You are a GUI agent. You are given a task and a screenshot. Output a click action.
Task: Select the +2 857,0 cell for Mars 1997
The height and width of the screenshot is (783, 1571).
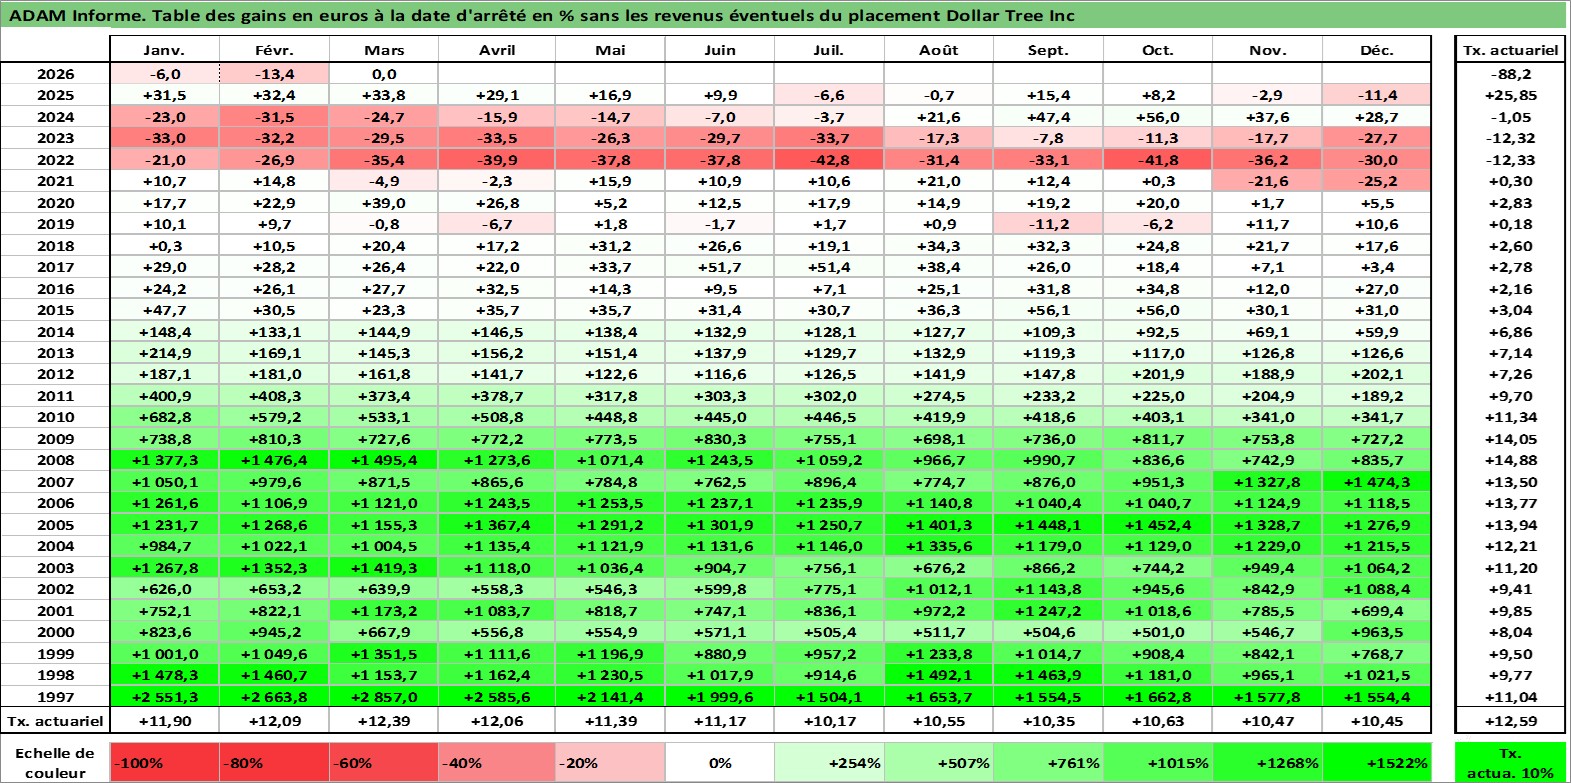pos(384,697)
